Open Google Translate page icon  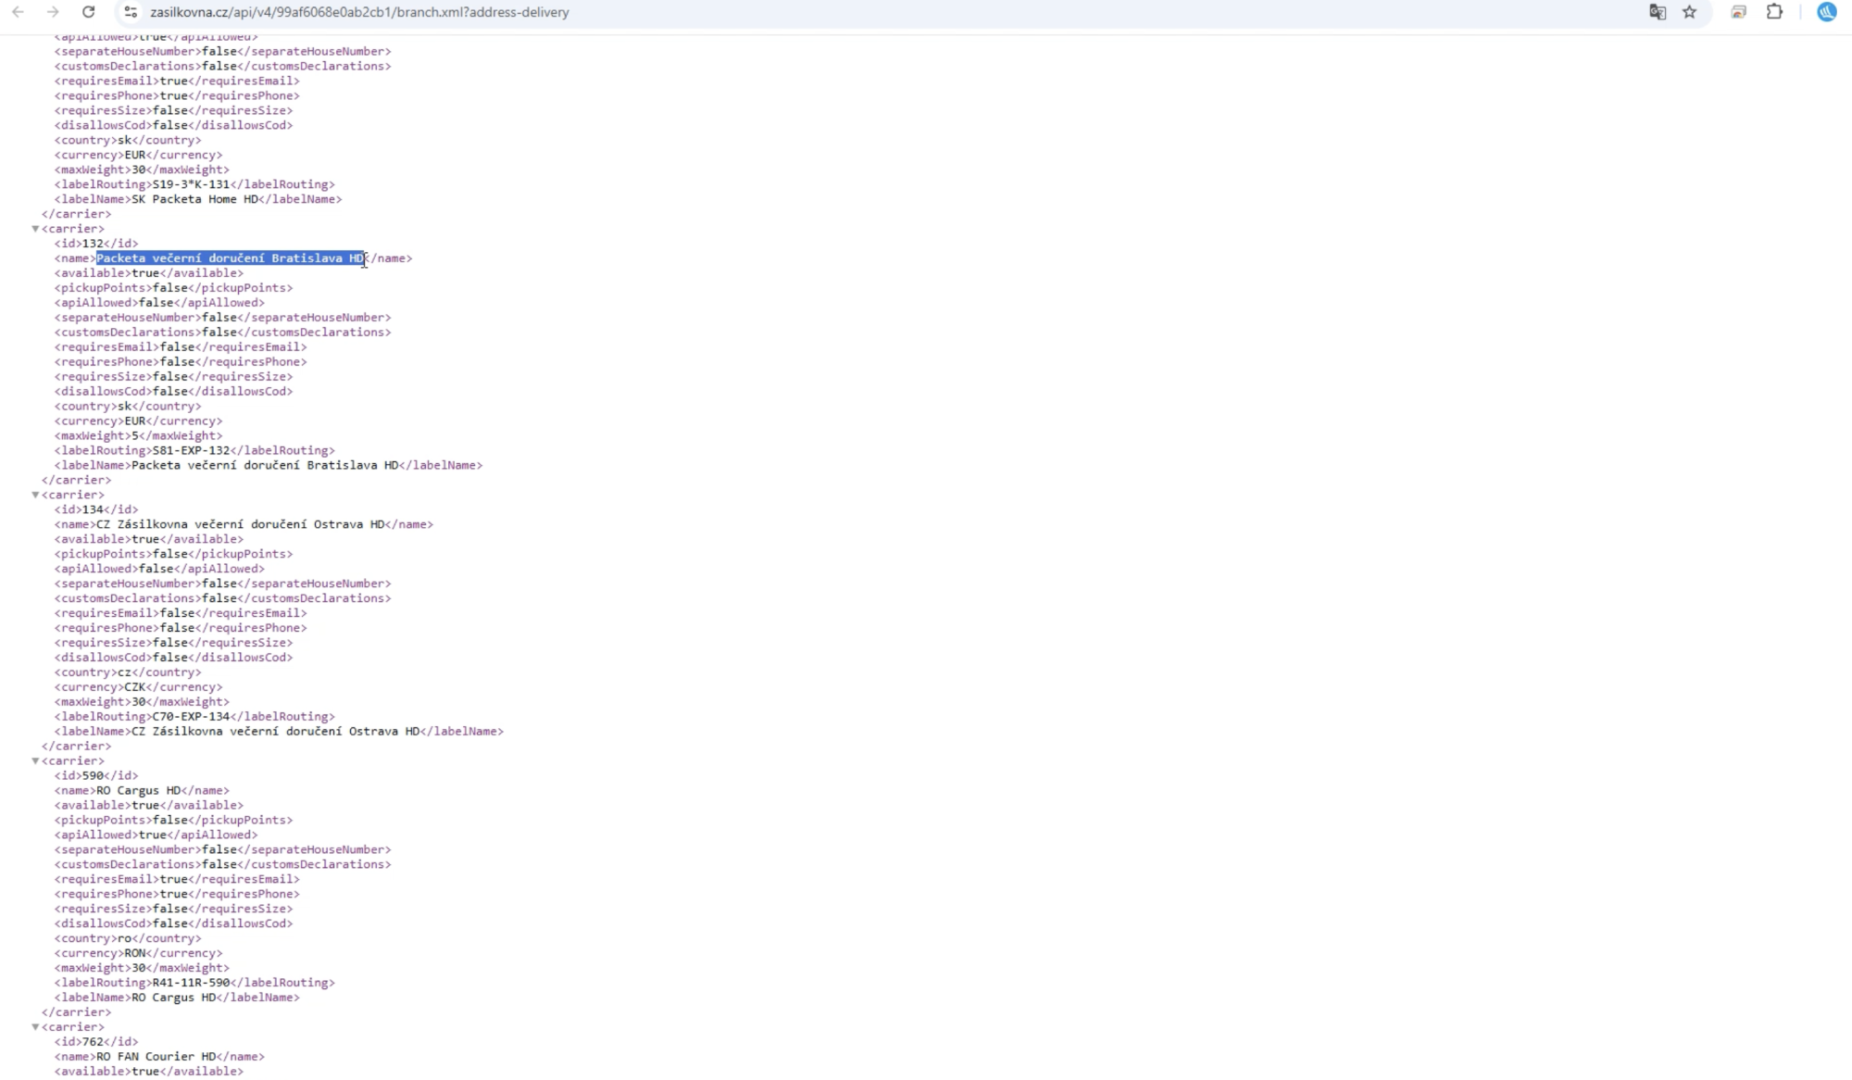1657,12
